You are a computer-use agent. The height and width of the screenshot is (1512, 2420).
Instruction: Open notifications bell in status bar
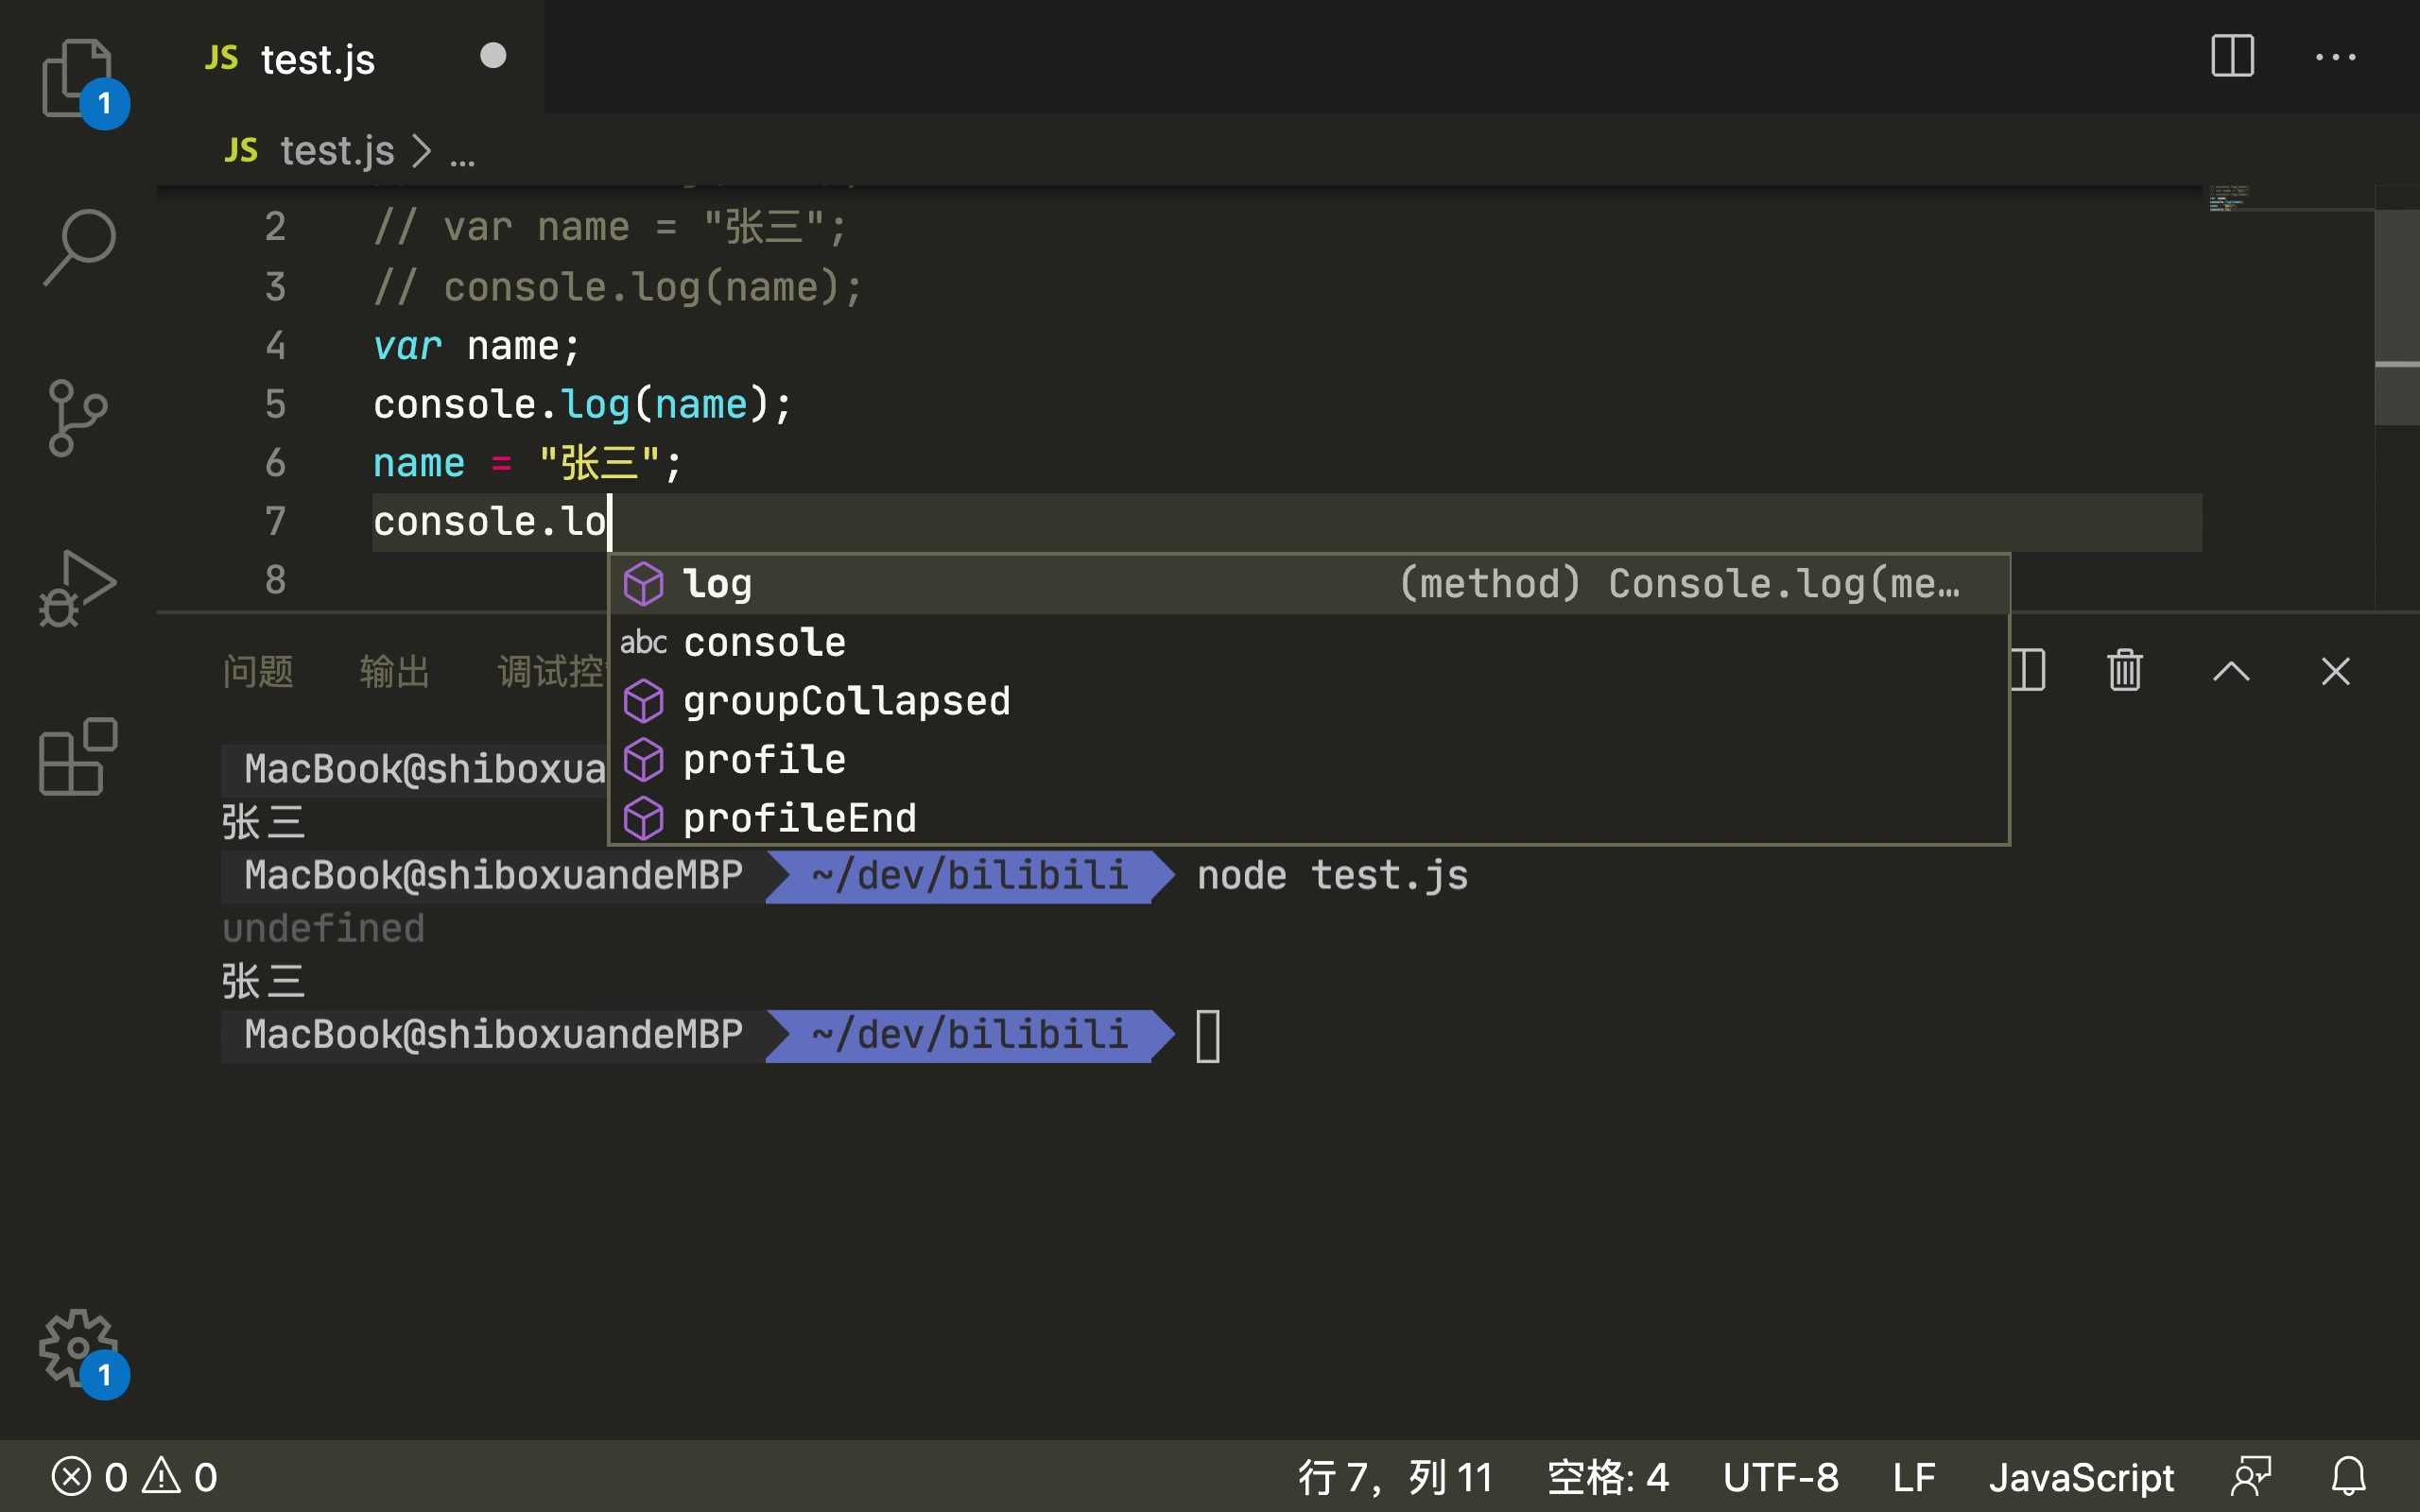coord(2349,1476)
